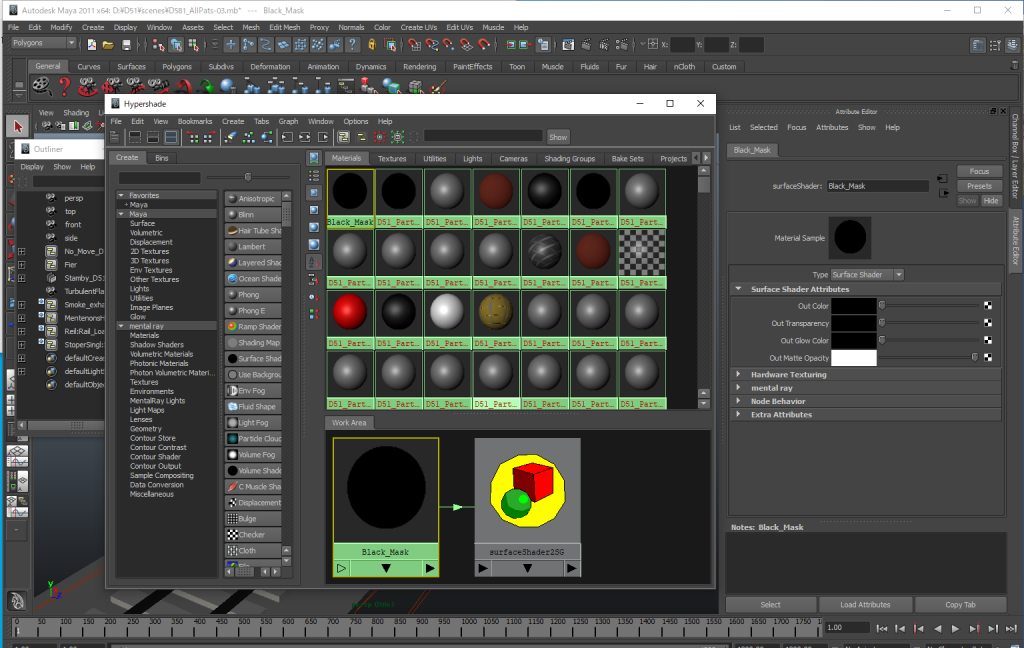This screenshot has width=1024, height=648.
Task: Click the save scene icon in status line
Action: click(x=127, y=44)
